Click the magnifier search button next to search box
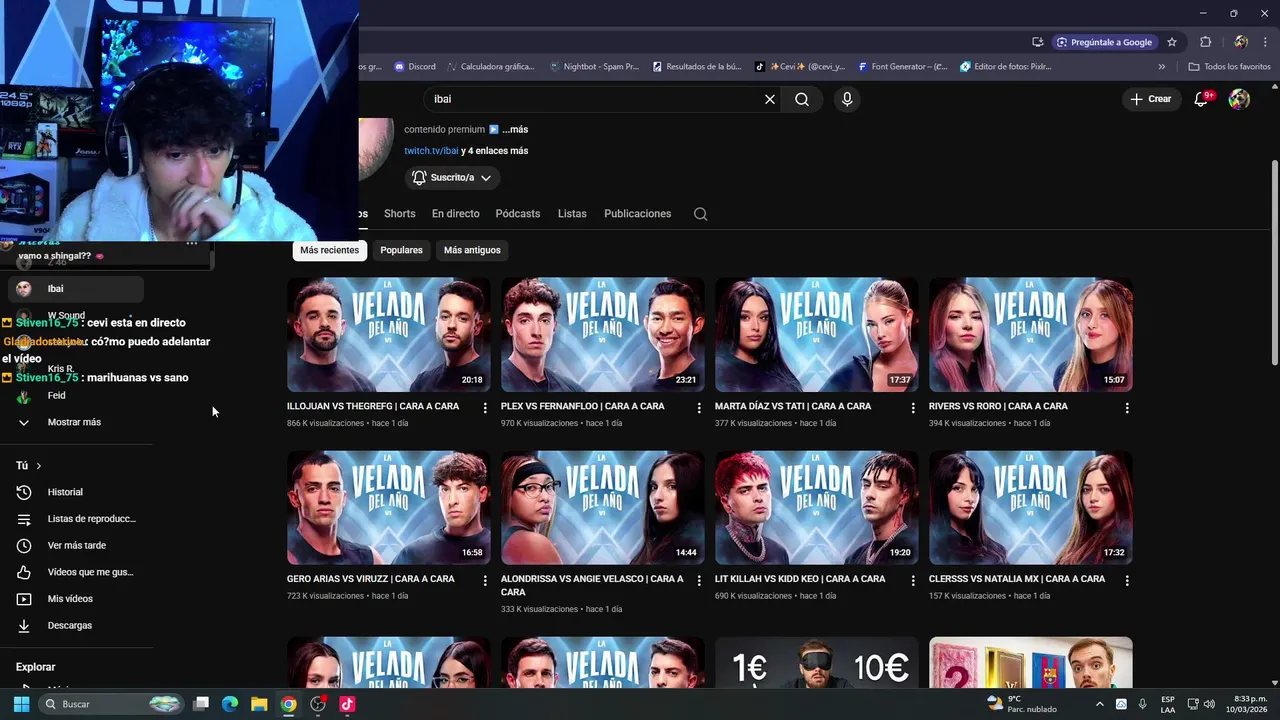Image resolution: width=1280 pixels, height=720 pixels. [802, 99]
